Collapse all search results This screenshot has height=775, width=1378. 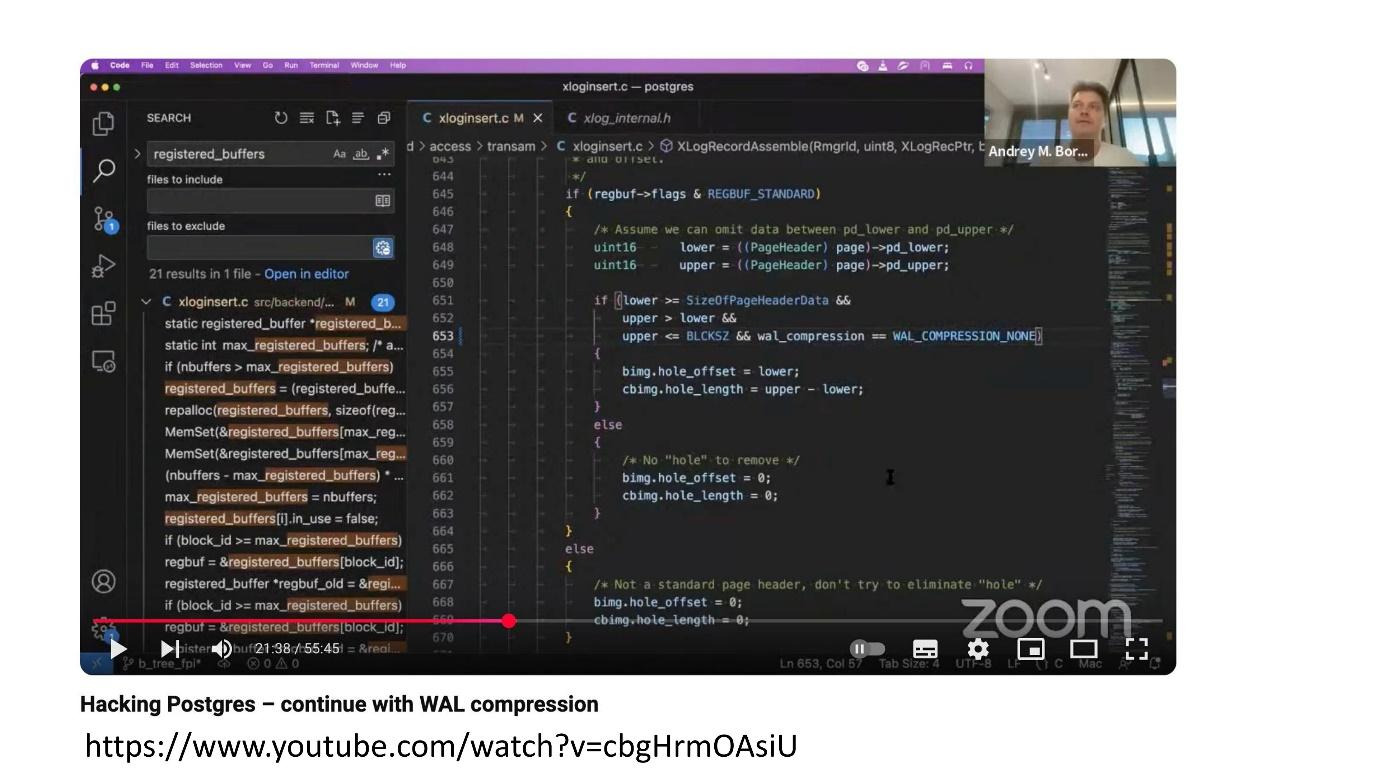click(x=383, y=118)
